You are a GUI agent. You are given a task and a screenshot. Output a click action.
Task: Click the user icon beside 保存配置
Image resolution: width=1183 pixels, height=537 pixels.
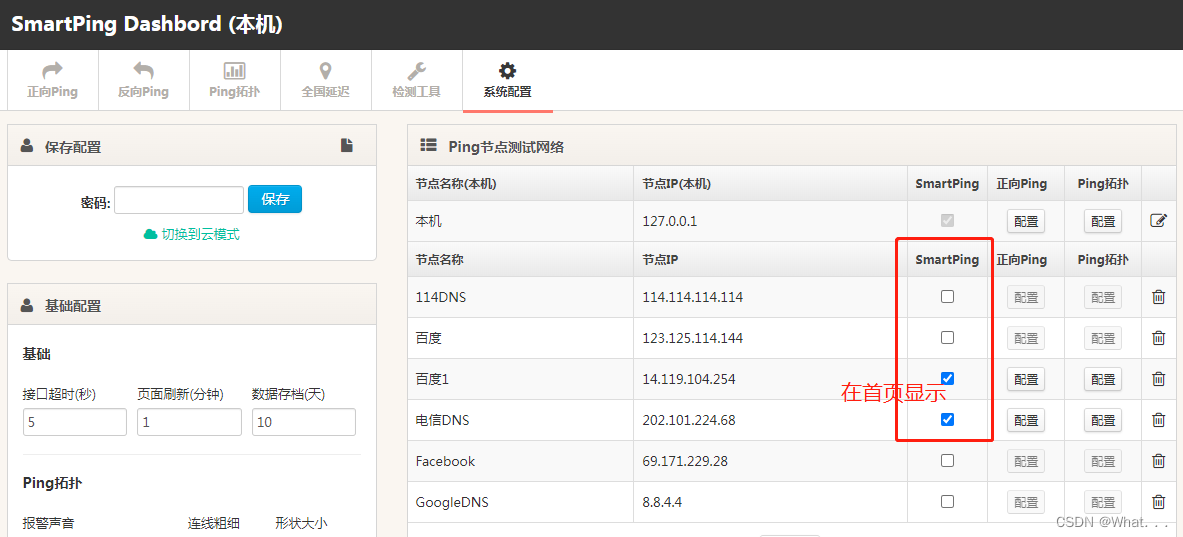point(27,146)
